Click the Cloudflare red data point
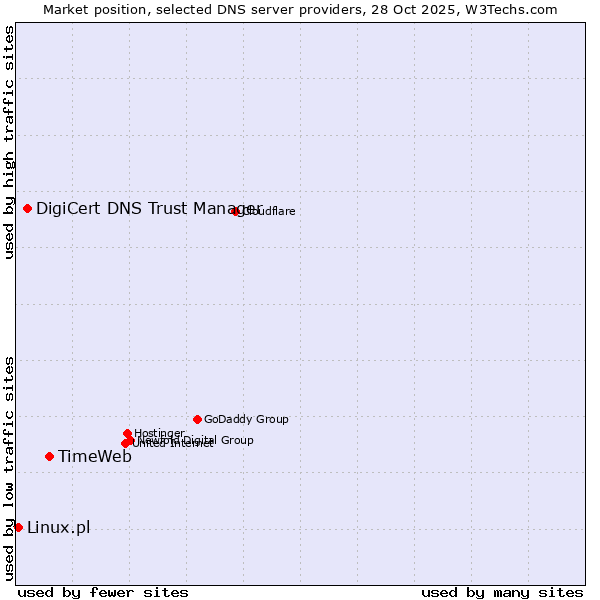The image size is (600, 600). click(x=236, y=211)
